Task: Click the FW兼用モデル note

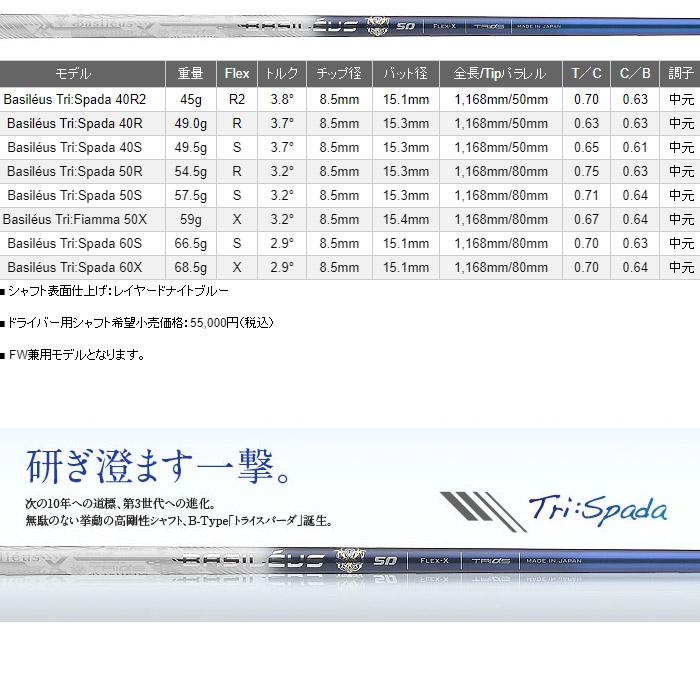Action: 73,355
